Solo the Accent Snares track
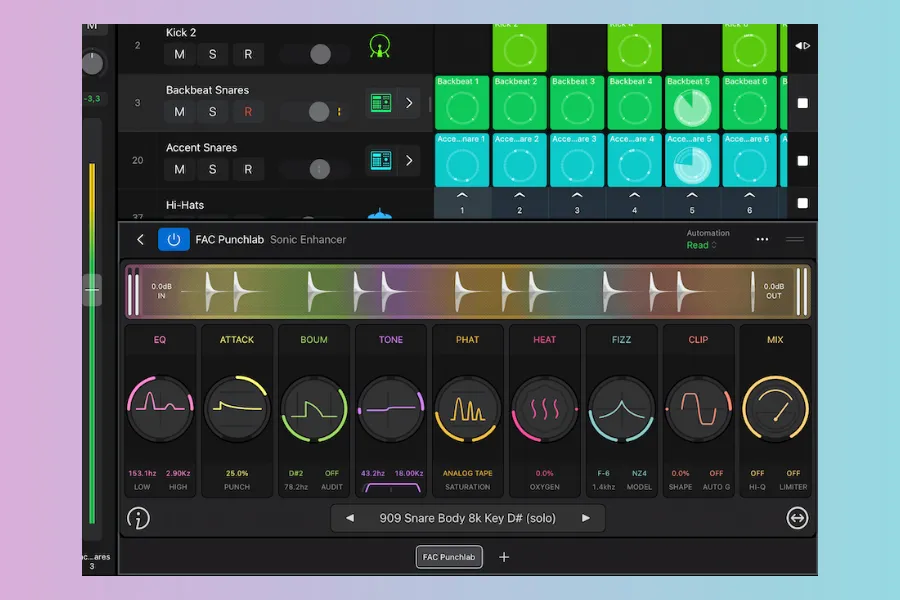The height and width of the screenshot is (600, 900). pos(213,169)
